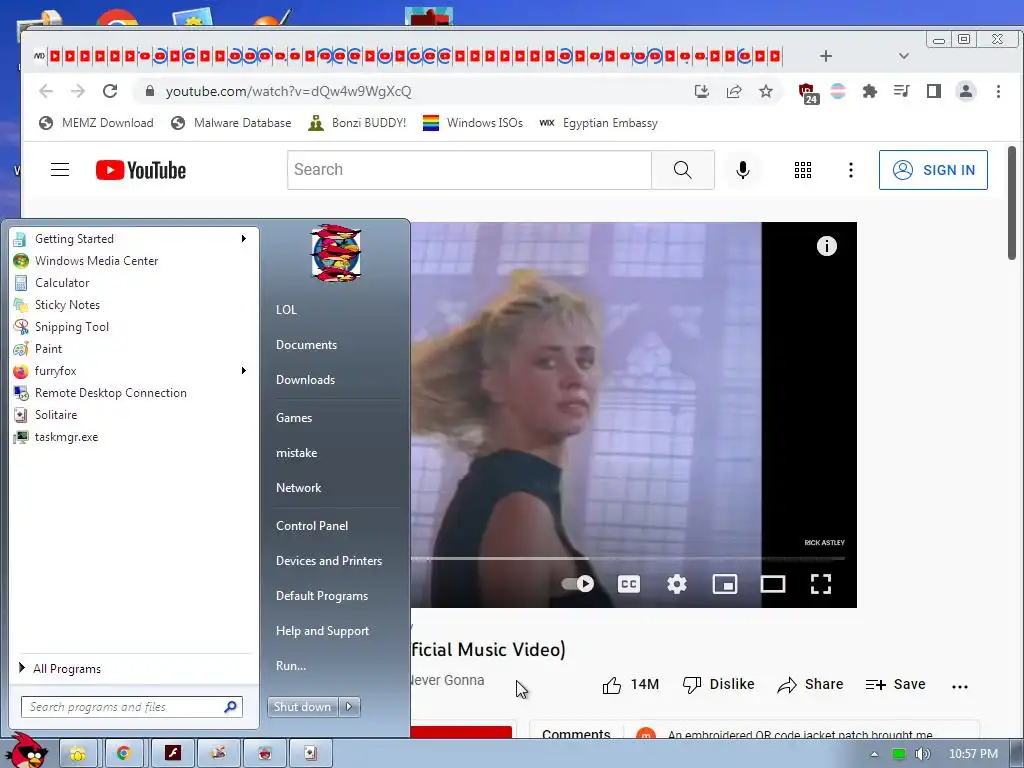Open the ad blocker extension with 24 badge
The height and width of the screenshot is (768, 1024).
pos(808,93)
